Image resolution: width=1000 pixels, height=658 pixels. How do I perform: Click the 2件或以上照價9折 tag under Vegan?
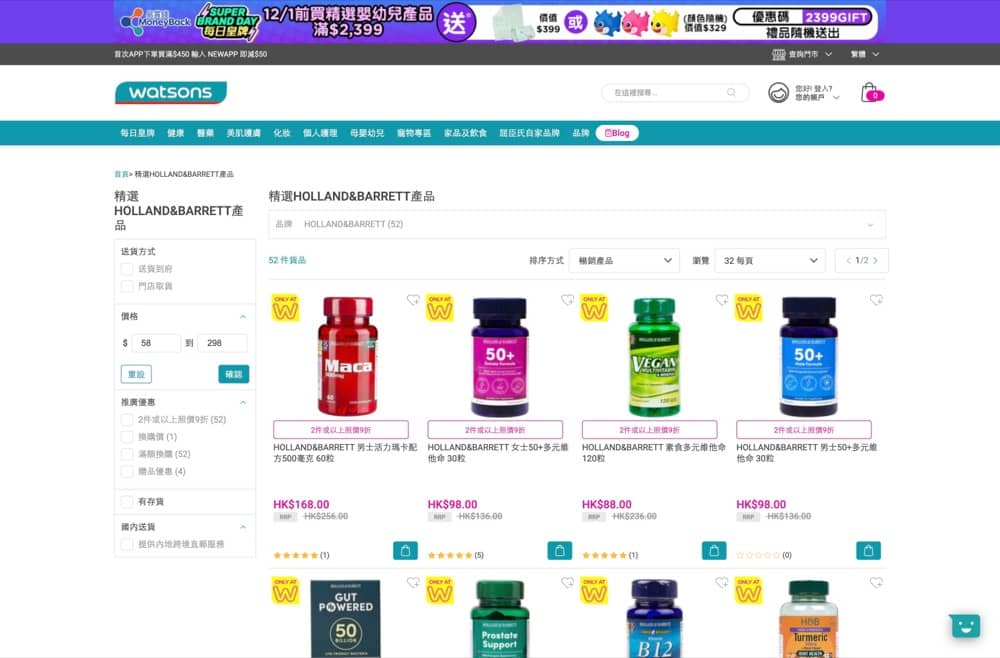(649, 430)
